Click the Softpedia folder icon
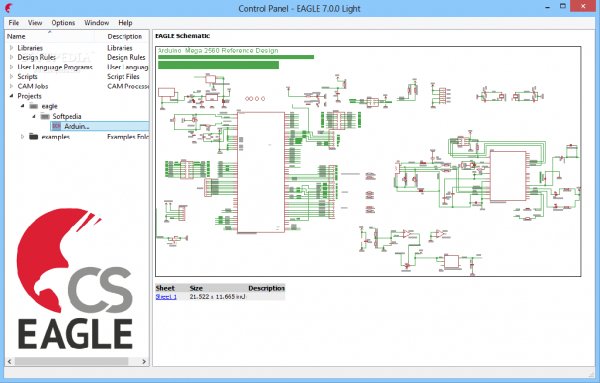Screen dimensions: 600x383 pyautogui.click(x=45, y=116)
